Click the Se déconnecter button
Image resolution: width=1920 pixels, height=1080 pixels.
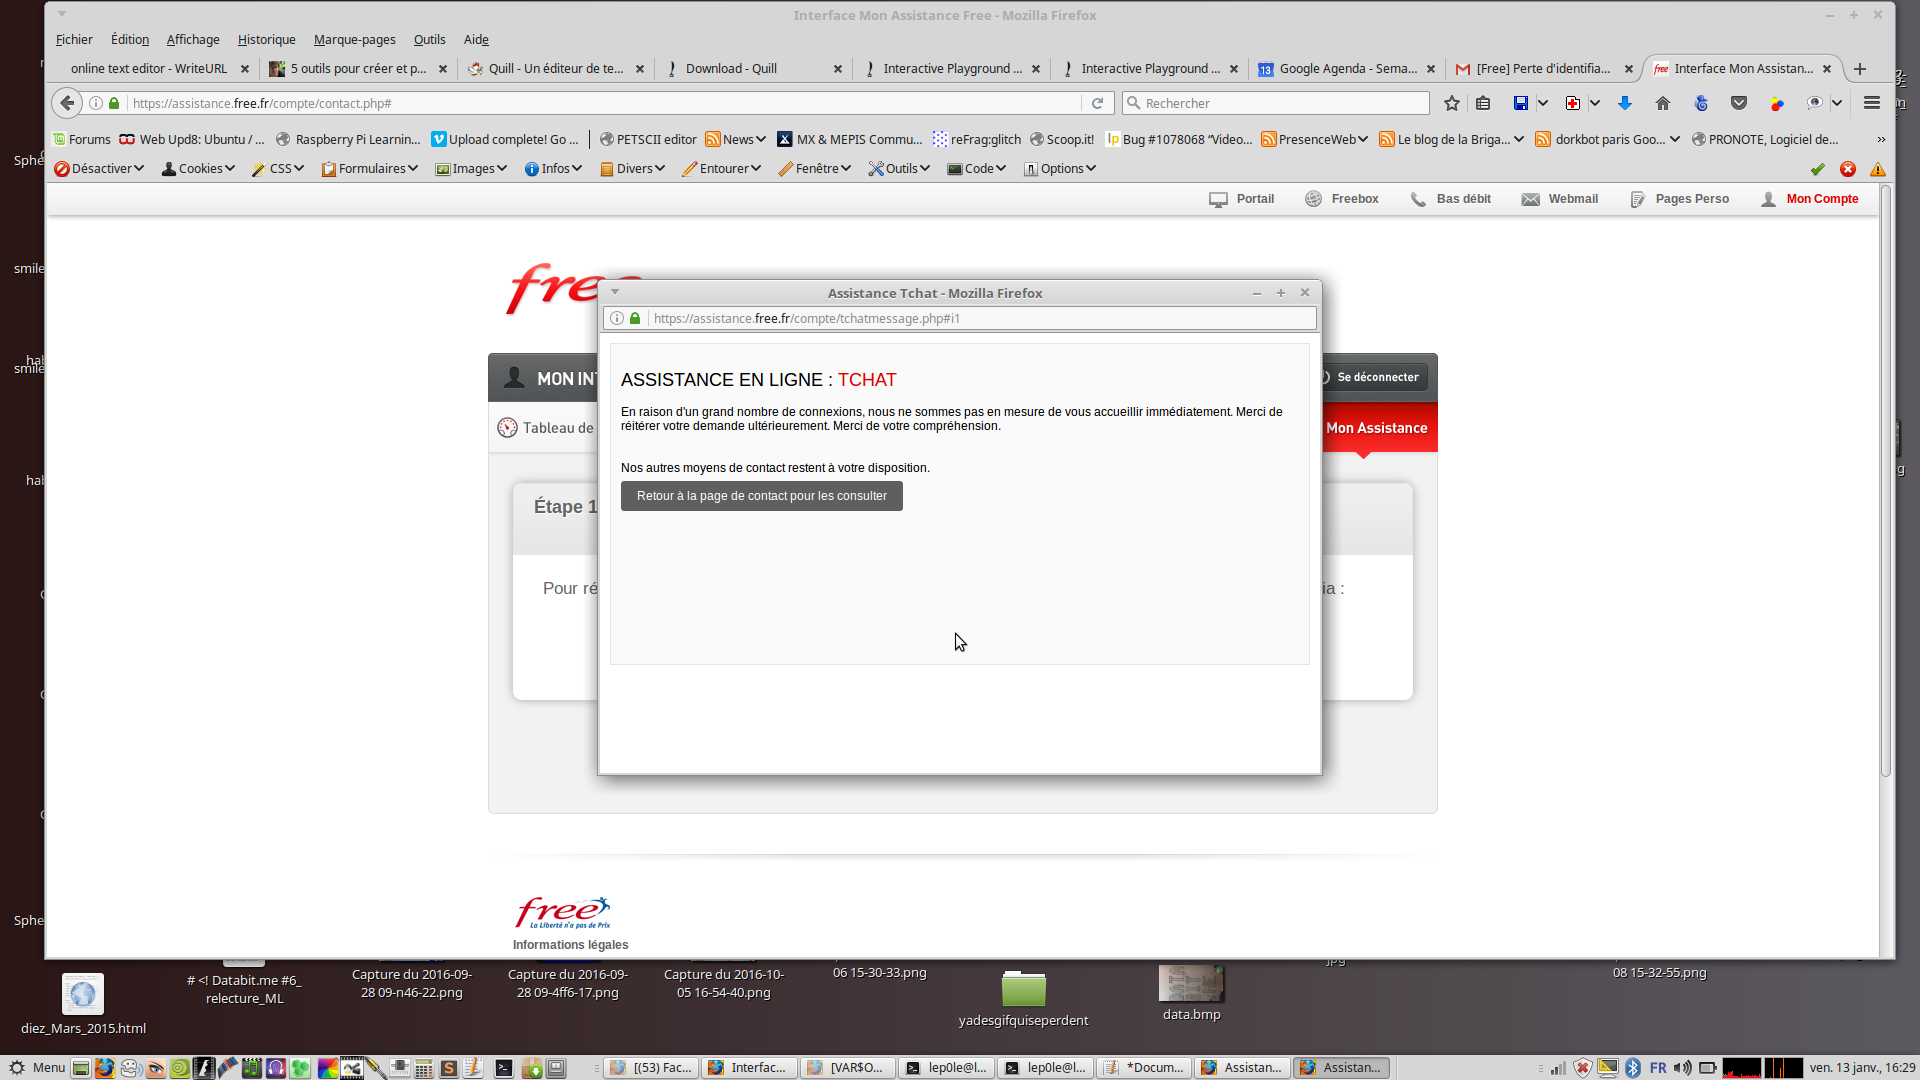coord(1375,377)
